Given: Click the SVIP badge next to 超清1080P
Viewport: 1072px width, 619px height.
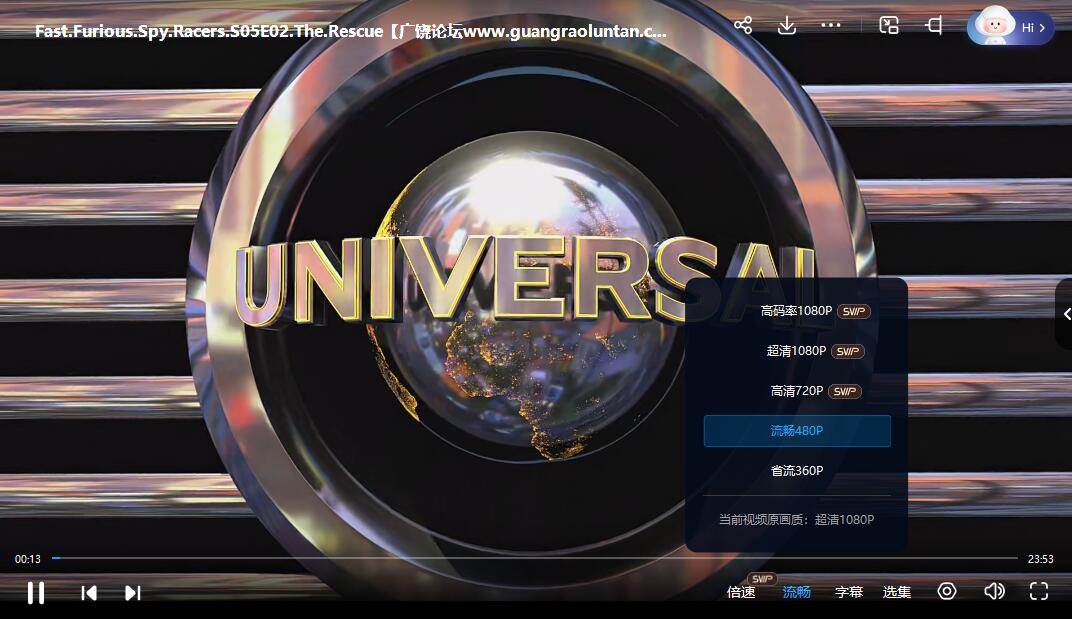Looking at the screenshot, I should click(x=848, y=352).
